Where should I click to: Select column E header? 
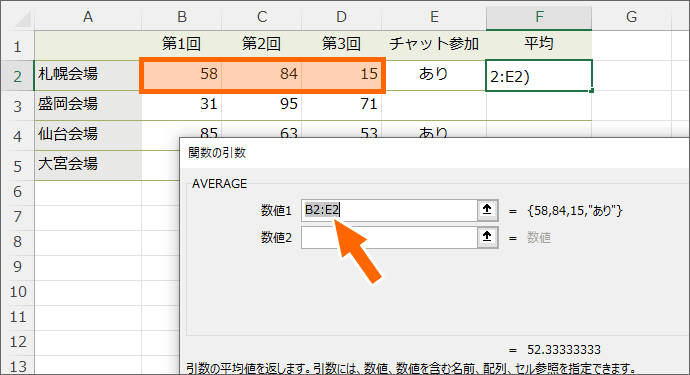[434, 18]
